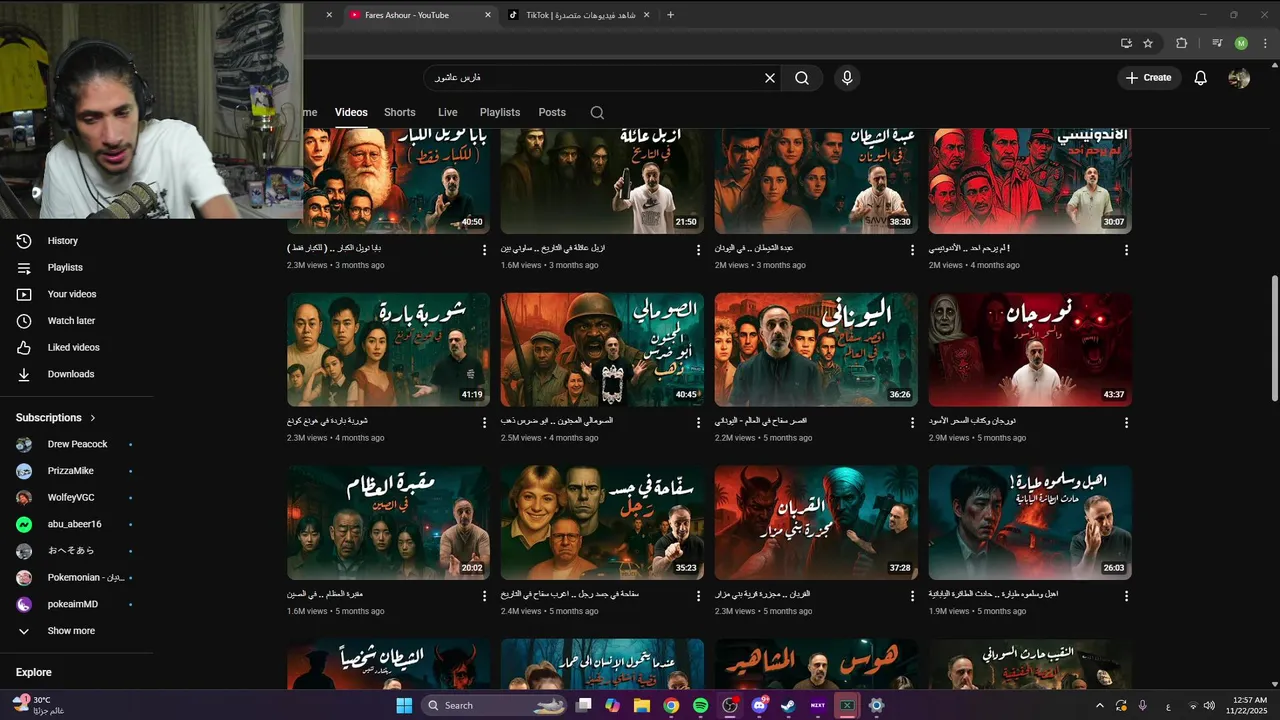Open options menu for 37:28 video
Screen dimensions: 1280x720
click(912, 596)
